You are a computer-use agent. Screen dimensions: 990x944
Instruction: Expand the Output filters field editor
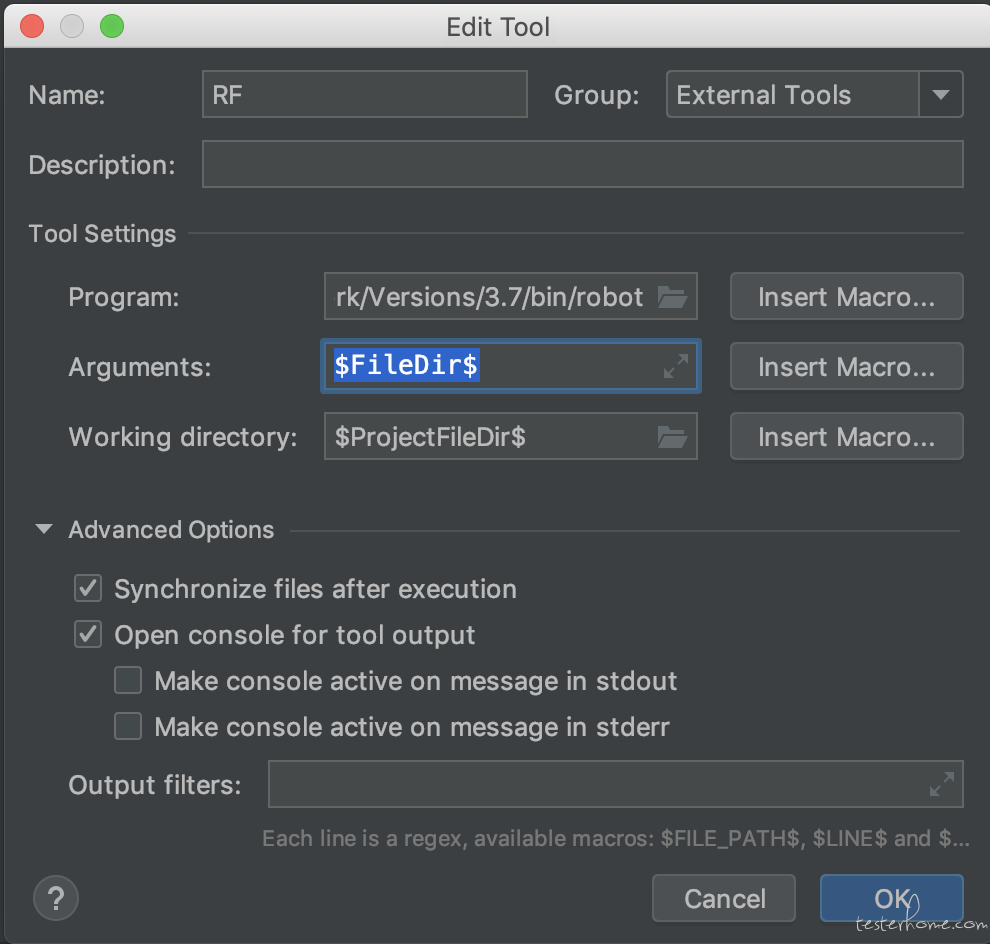point(941,784)
